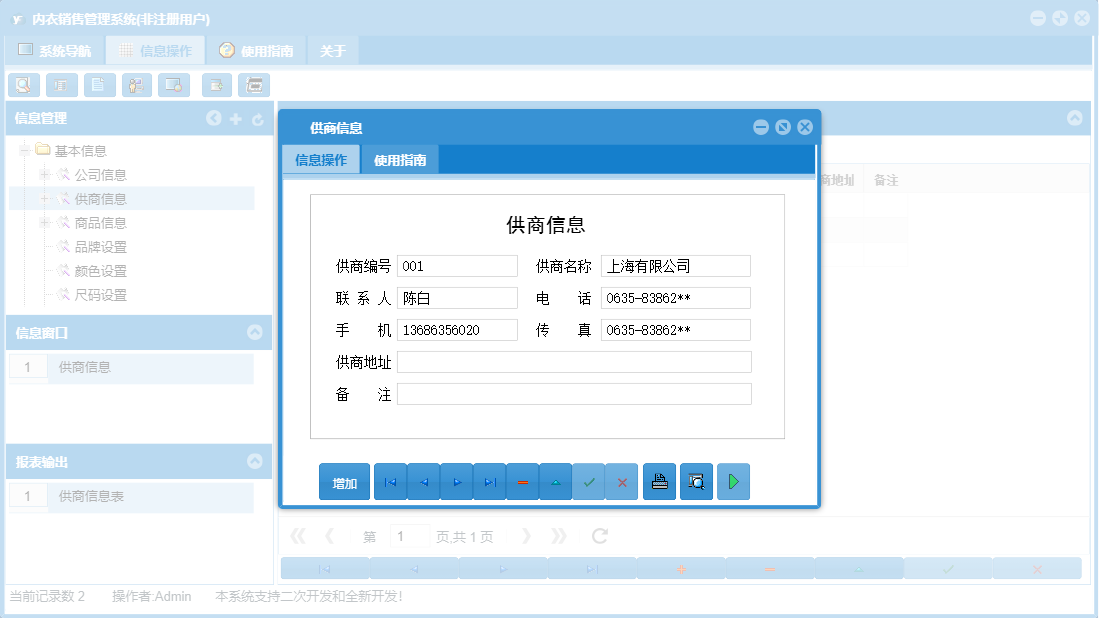Screen dimensions: 1099x618
Task: Open print preview in the supplier dialog
Action: coord(696,481)
